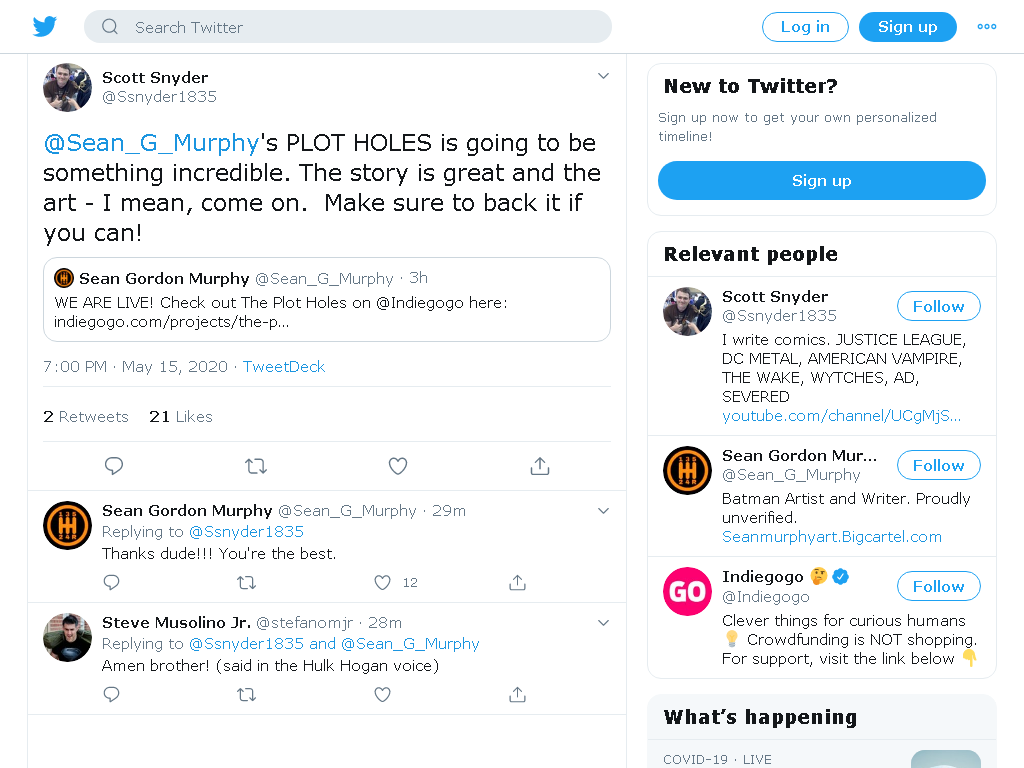Follow Indiegogo in Relevant people
Viewport: 1024px width, 768px height.
pyautogui.click(x=938, y=586)
